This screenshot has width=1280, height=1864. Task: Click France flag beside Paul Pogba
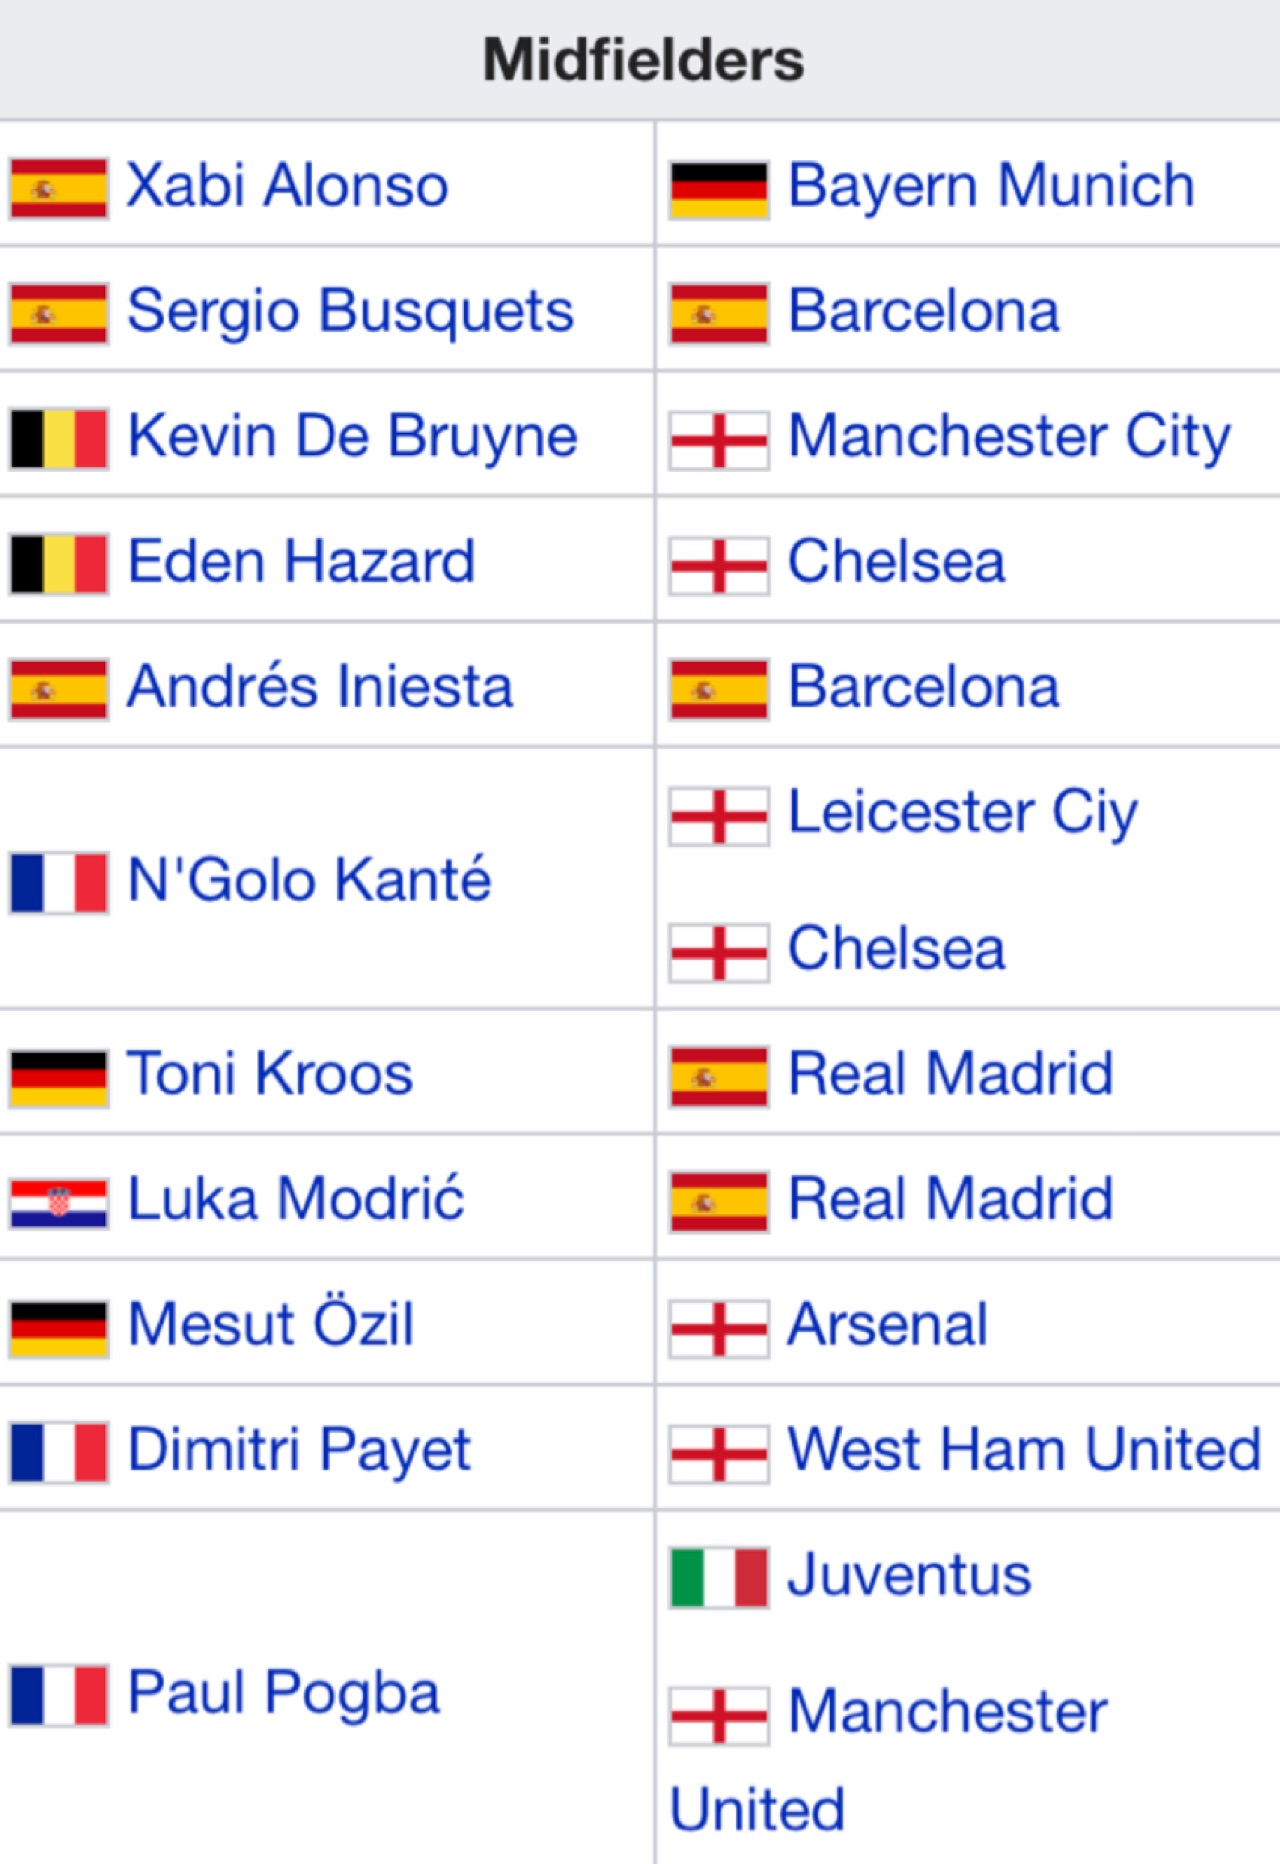tap(59, 1695)
